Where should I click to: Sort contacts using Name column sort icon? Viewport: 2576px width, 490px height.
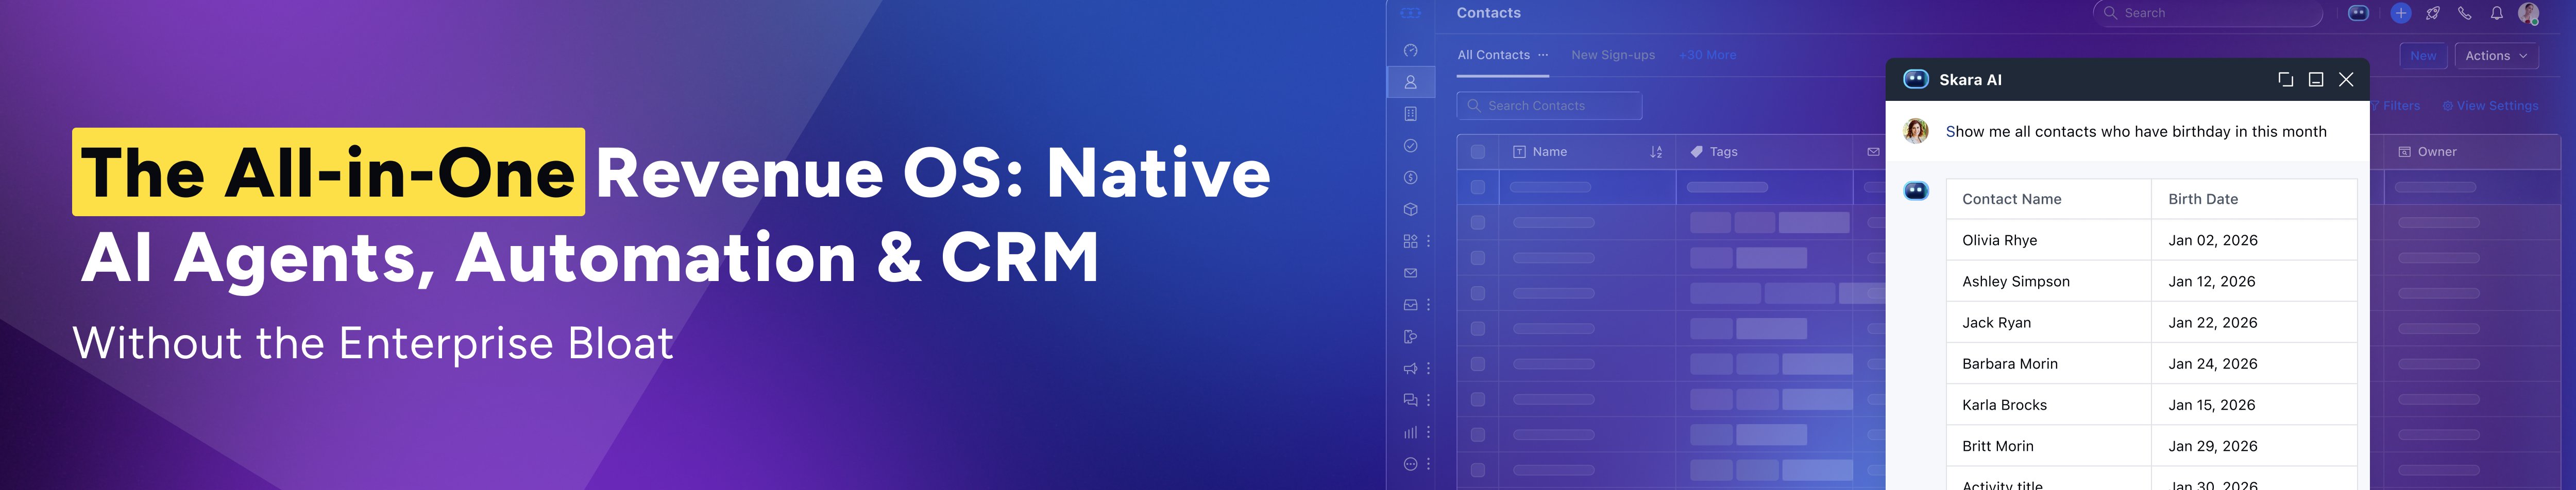tap(1656, 152)
